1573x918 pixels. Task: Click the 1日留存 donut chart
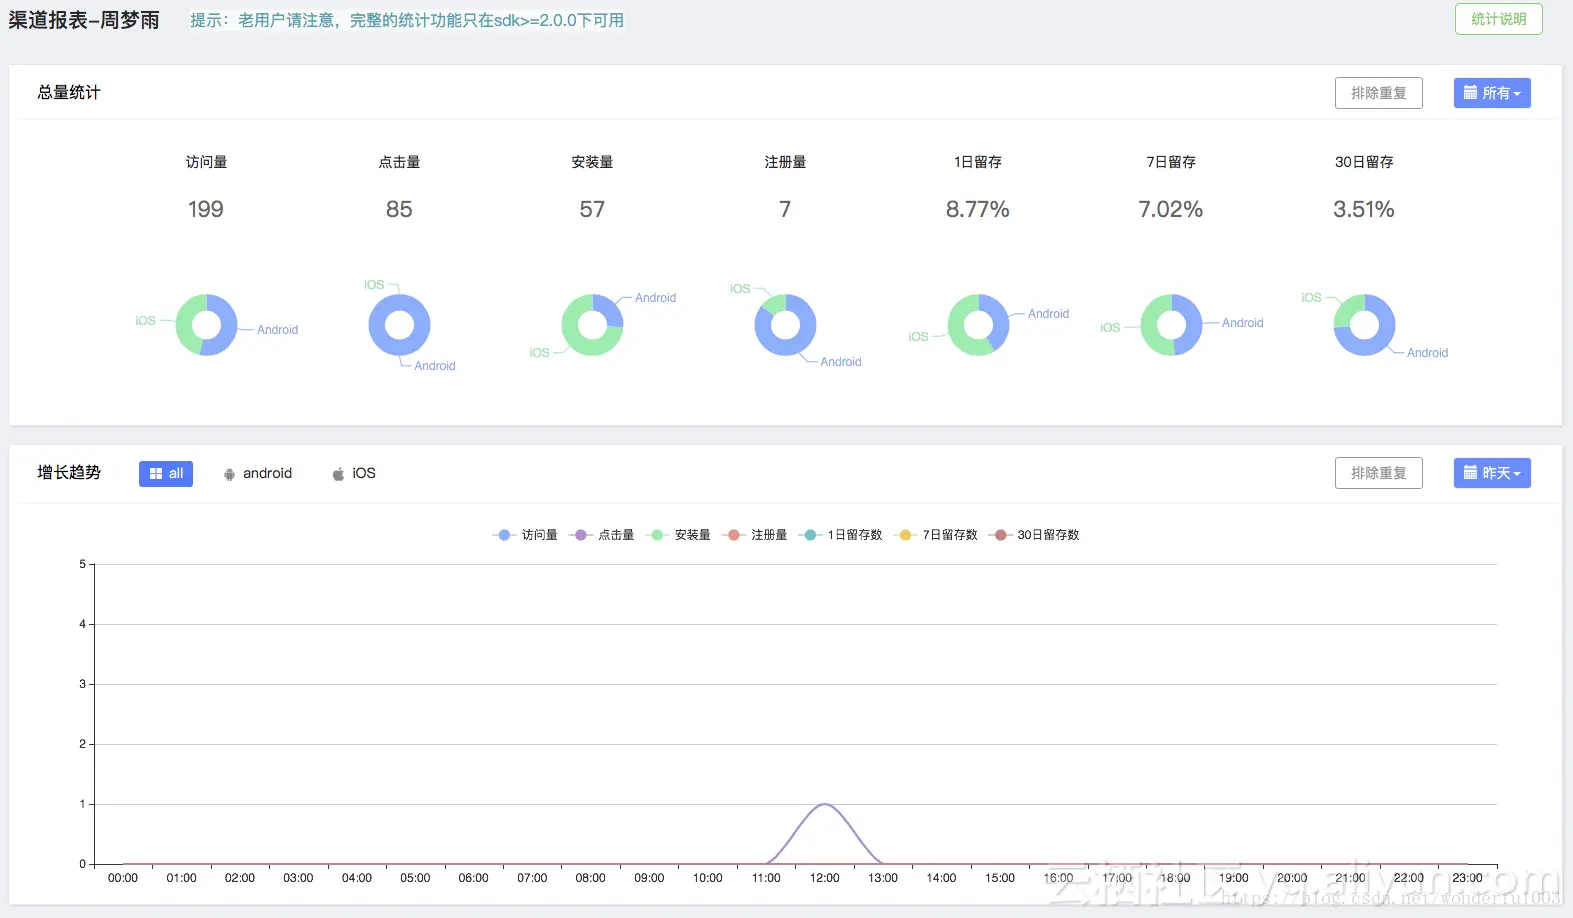click(978, 325)
